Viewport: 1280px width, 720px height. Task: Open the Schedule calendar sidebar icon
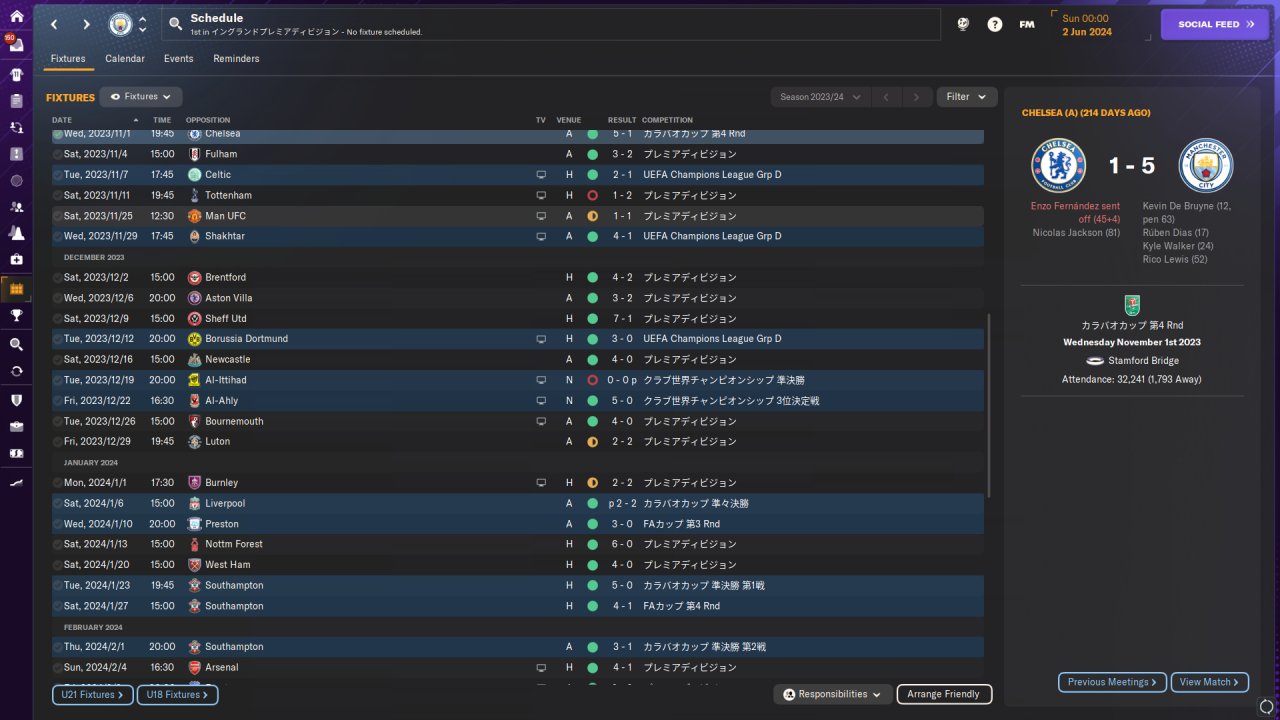click(x=16, y=289)
